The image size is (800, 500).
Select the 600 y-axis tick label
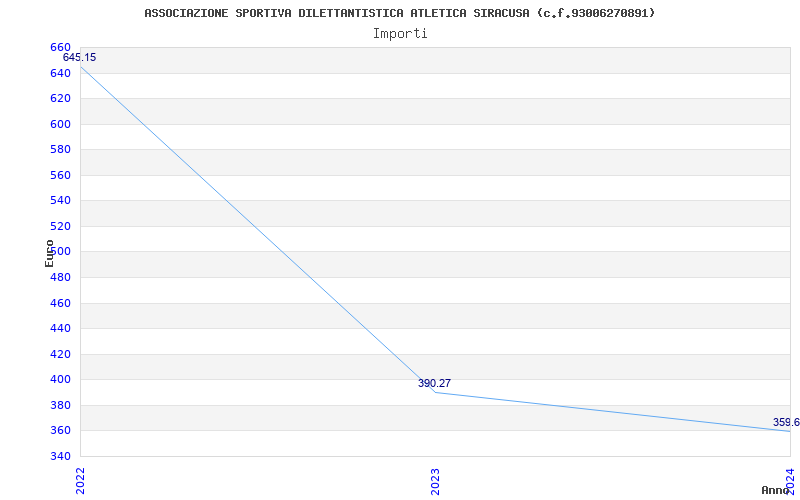click(60, 124)
